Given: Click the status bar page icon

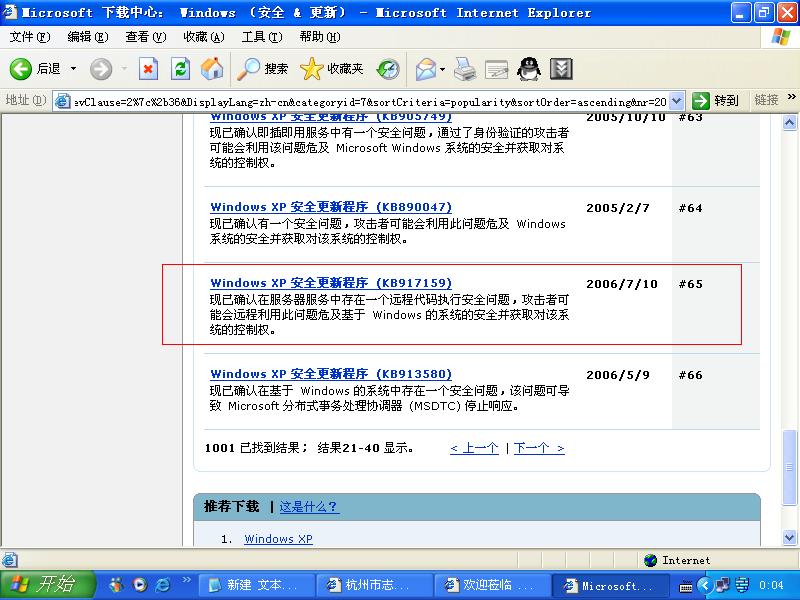Looking at the screenshot, I should [x=10, y=560].
